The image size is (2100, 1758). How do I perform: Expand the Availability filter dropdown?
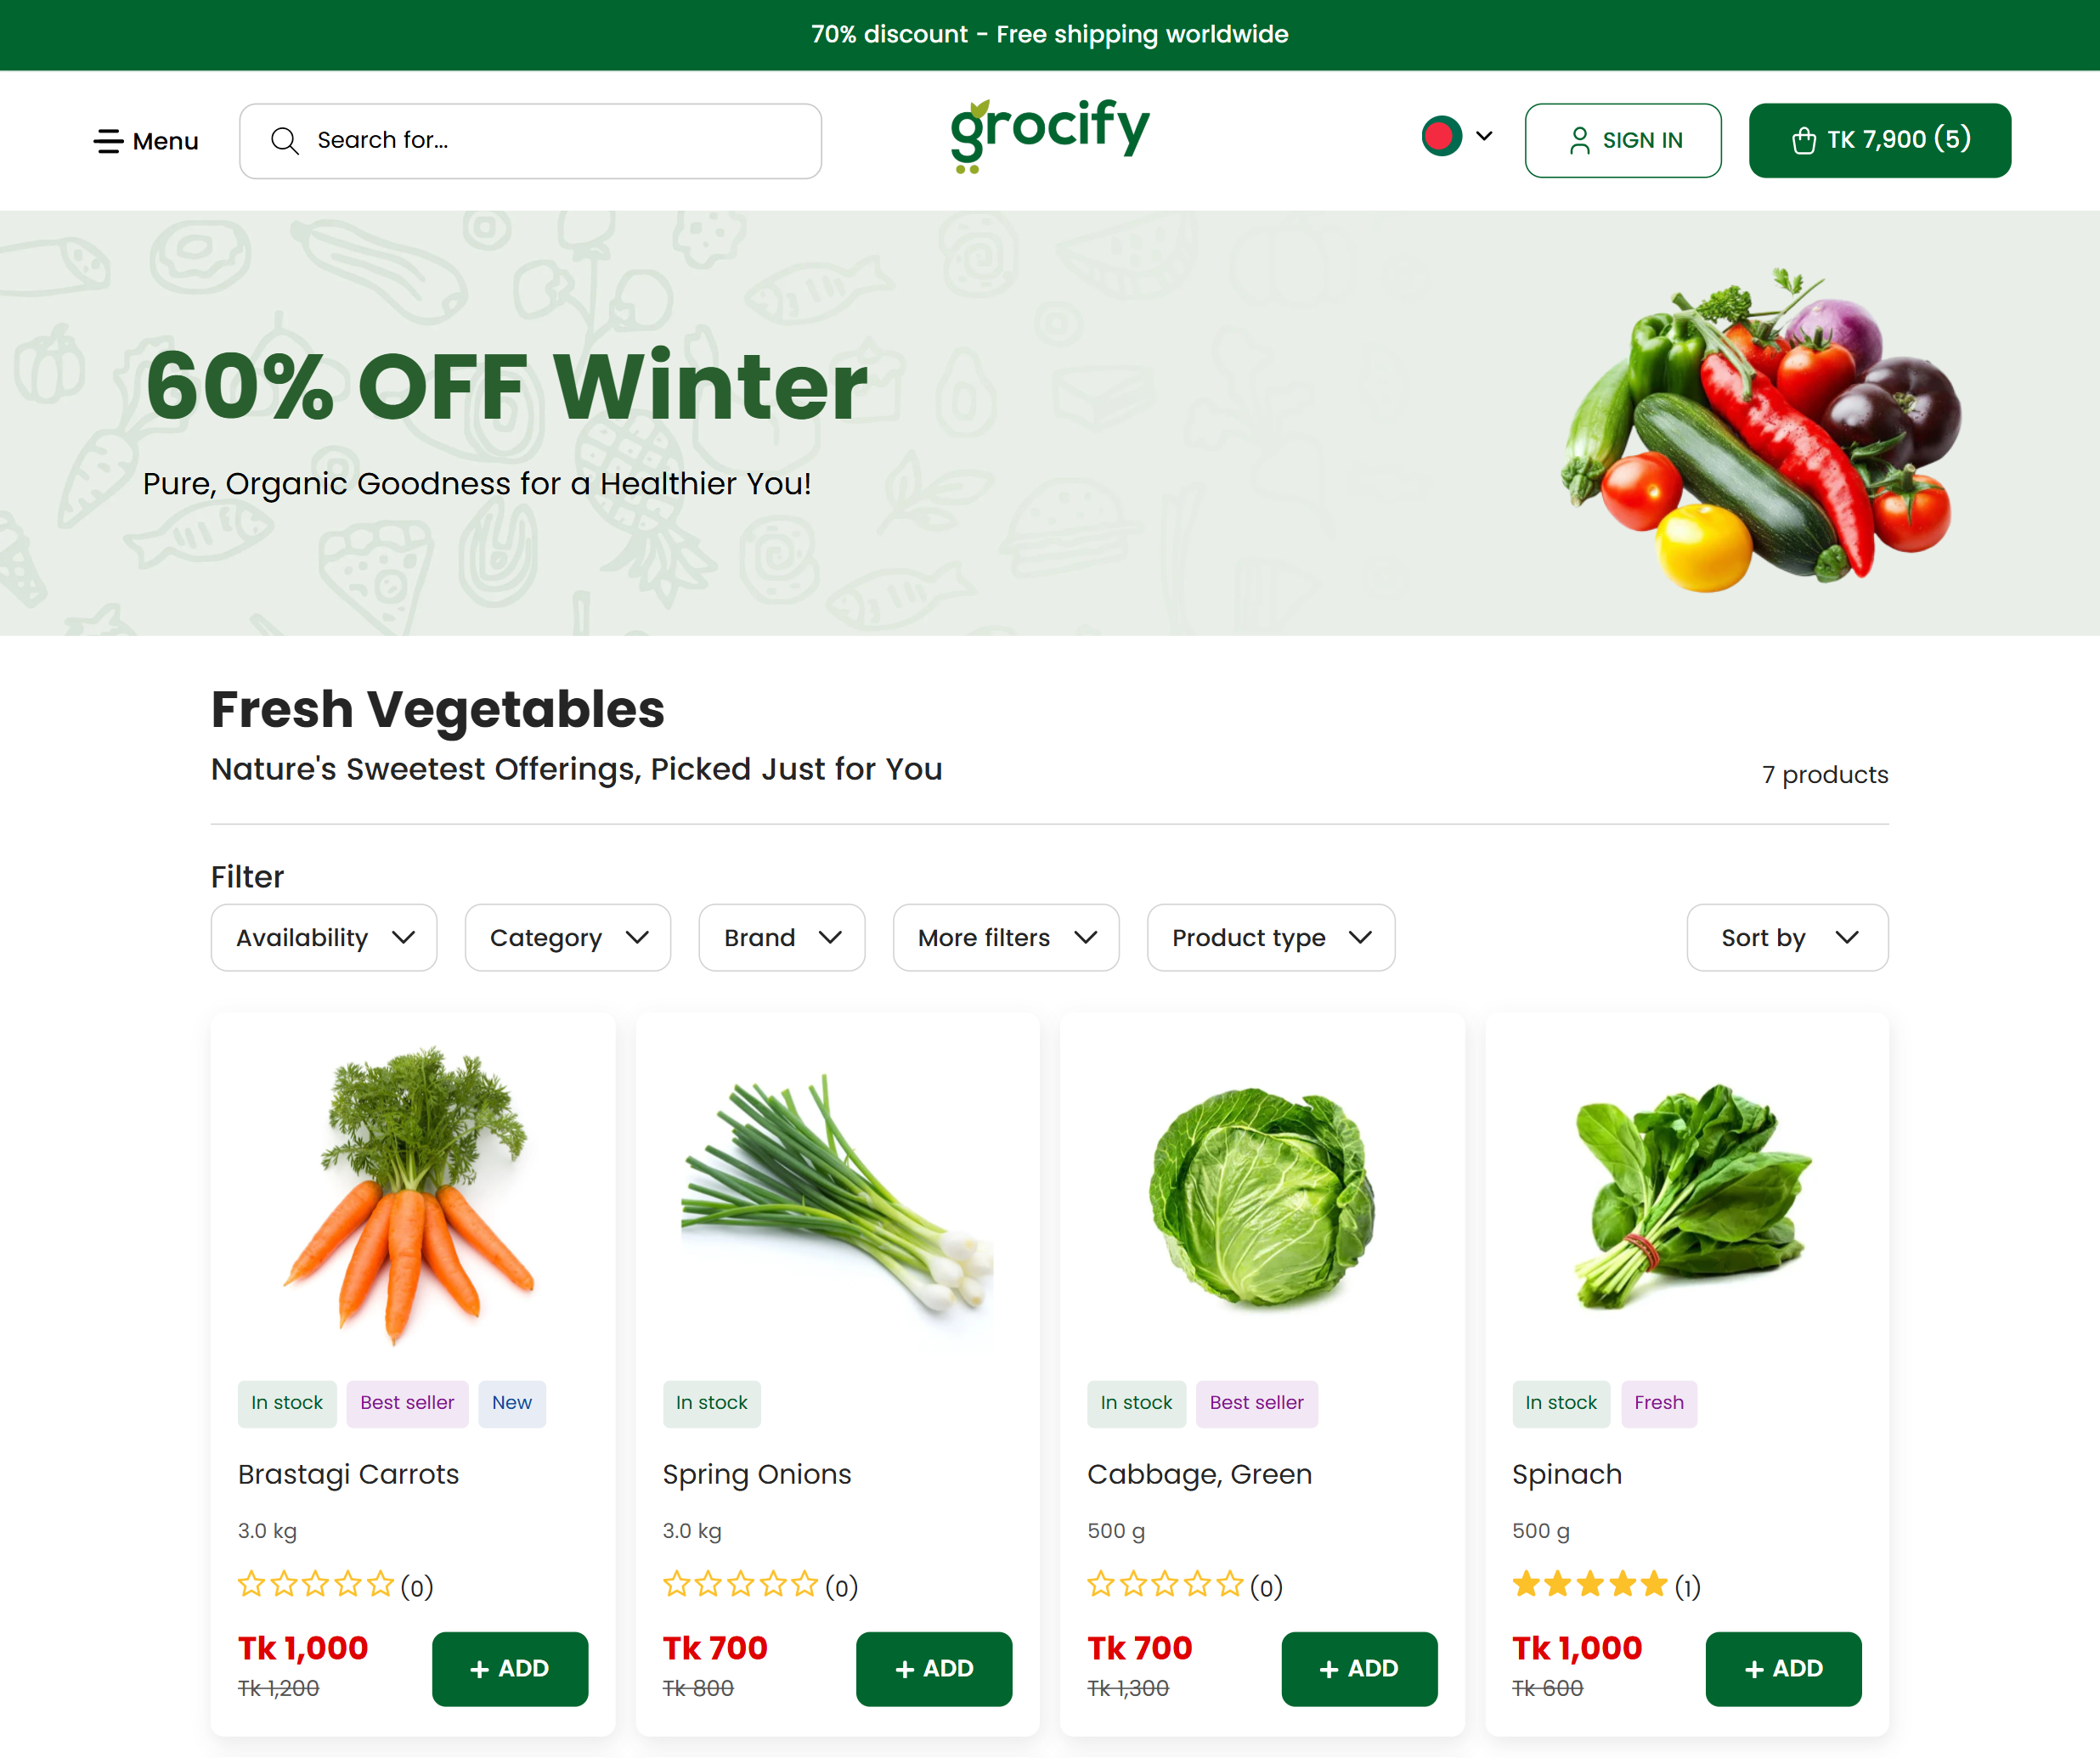click(323, 937)
